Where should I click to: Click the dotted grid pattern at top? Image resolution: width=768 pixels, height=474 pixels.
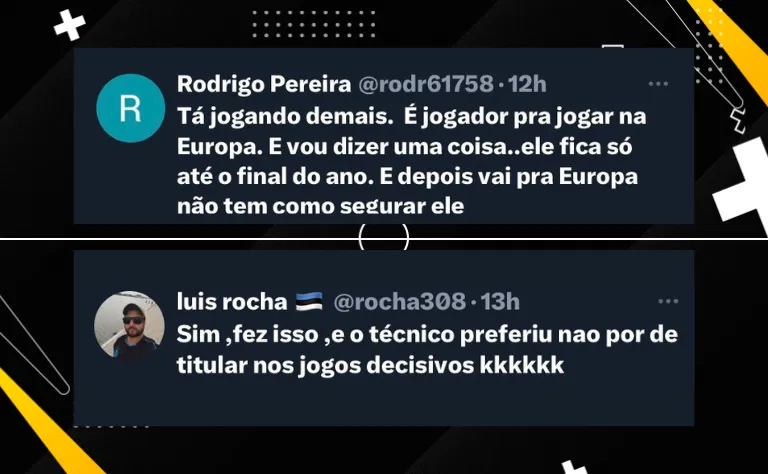[313, 24]
